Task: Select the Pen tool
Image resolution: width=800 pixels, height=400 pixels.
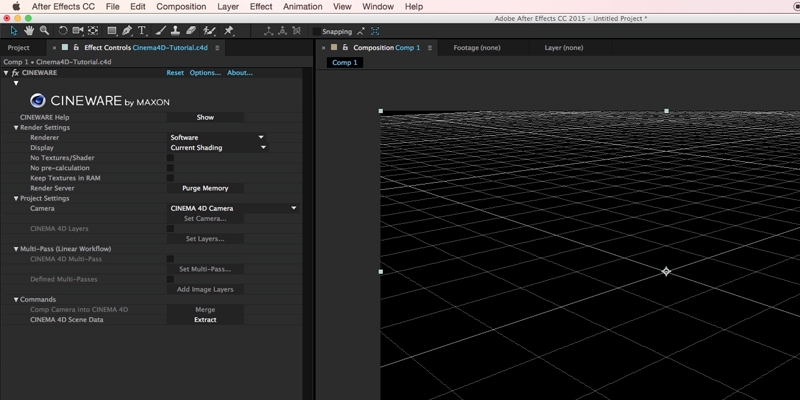Action: tap(127, 31)
